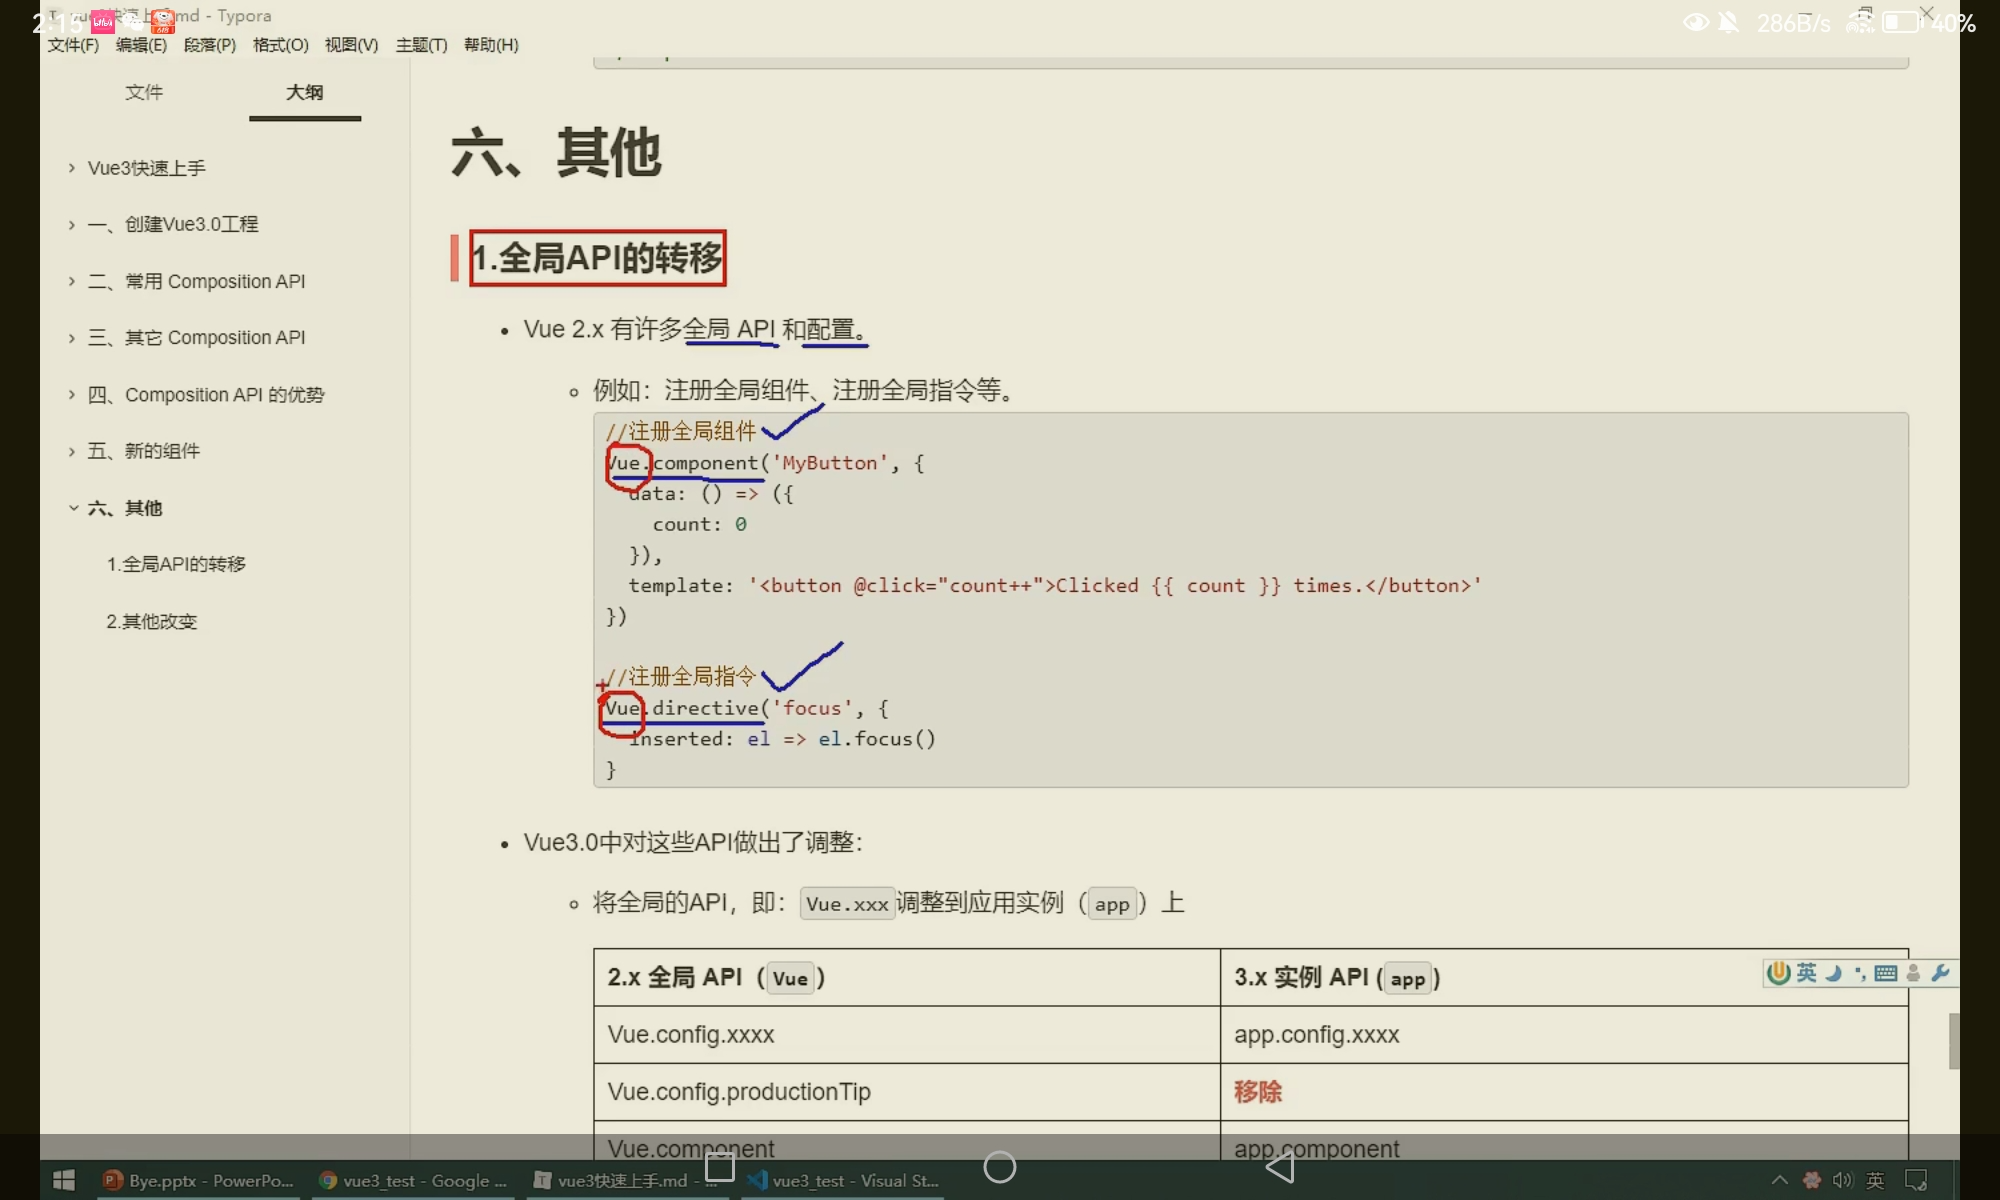
Task: Switch to the vue3_test Visual Studio Code window
Action: point(843,1181)
